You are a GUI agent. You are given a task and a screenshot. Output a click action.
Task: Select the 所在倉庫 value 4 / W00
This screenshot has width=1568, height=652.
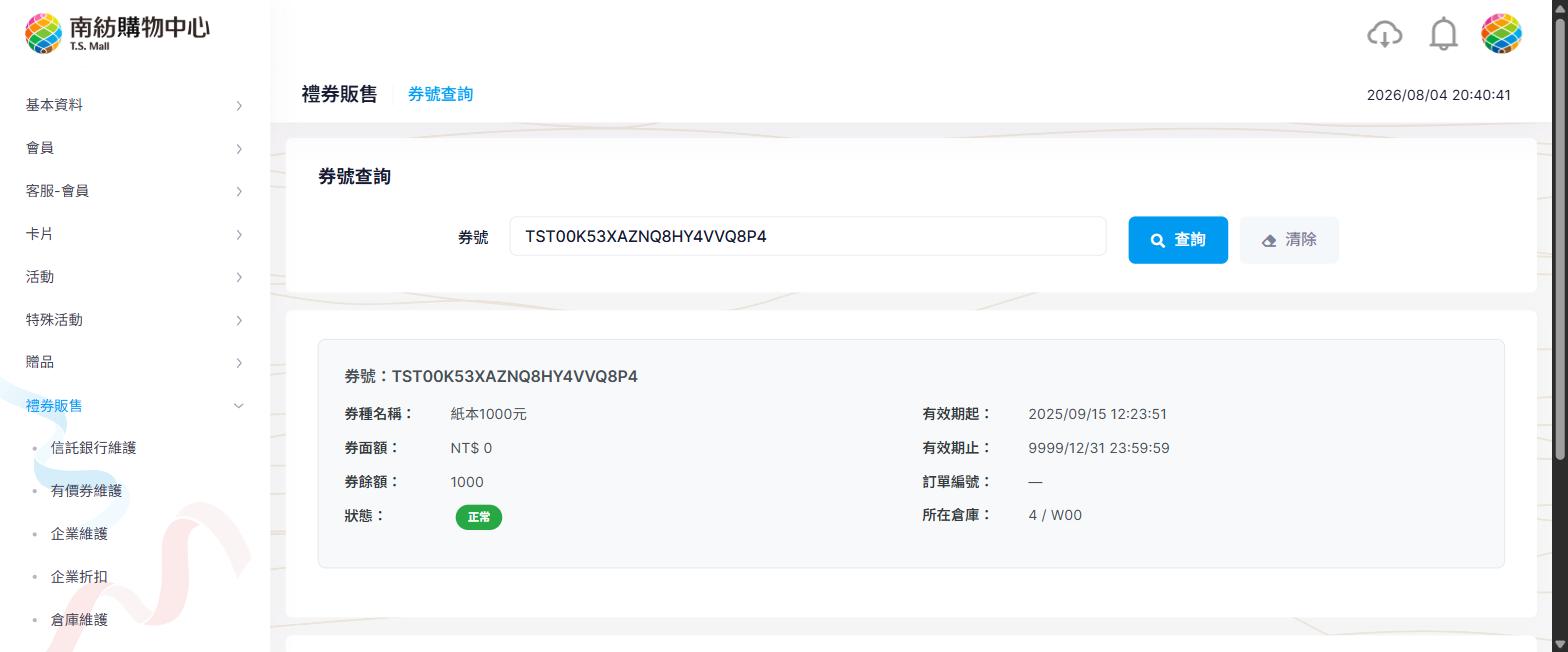tap(1055, 515)
